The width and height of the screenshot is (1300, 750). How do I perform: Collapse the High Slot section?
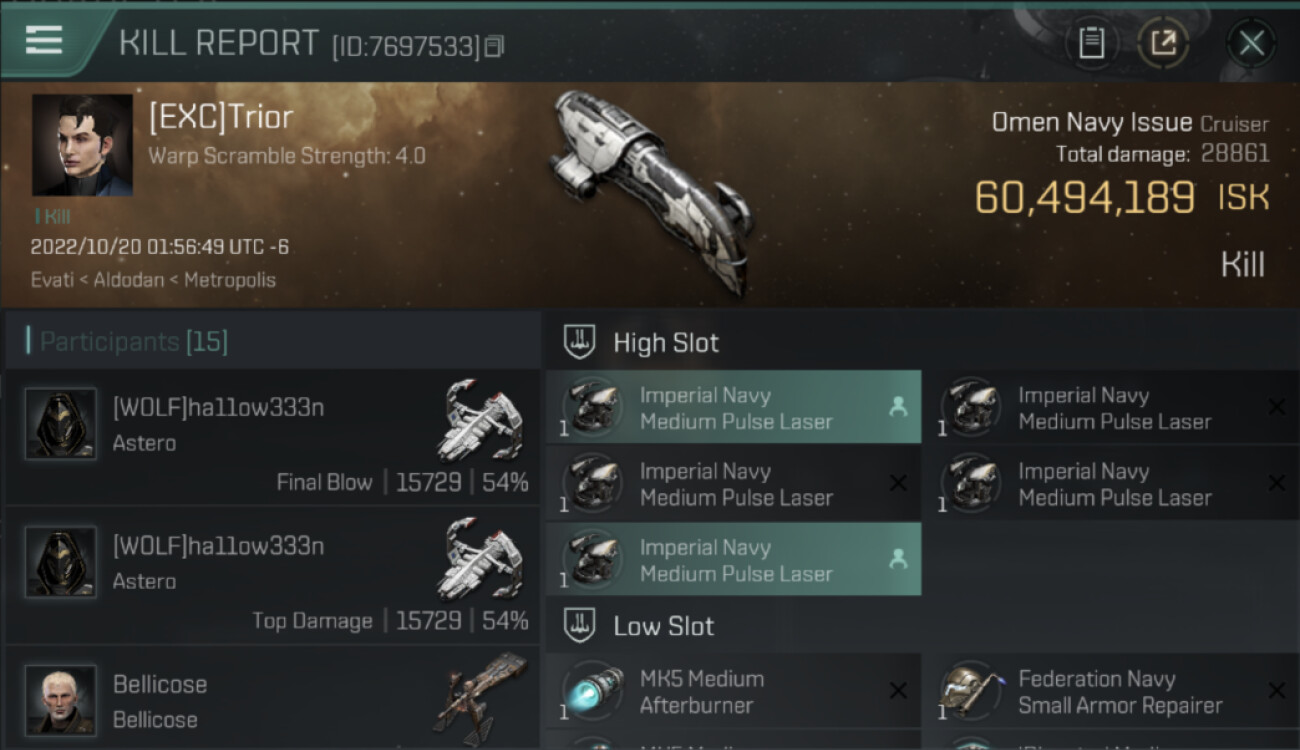[x=665, y=343]
